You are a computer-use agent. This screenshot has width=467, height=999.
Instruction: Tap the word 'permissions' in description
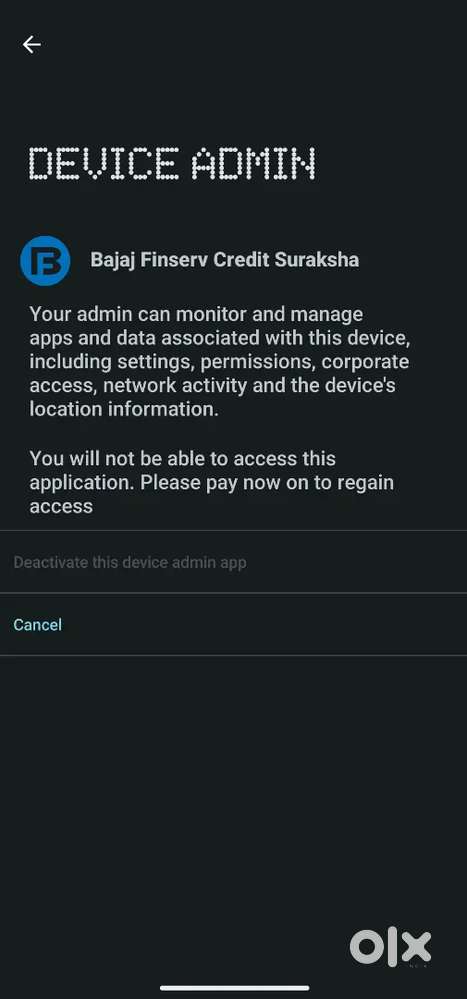pyautogui.click(x=257, y=362)
